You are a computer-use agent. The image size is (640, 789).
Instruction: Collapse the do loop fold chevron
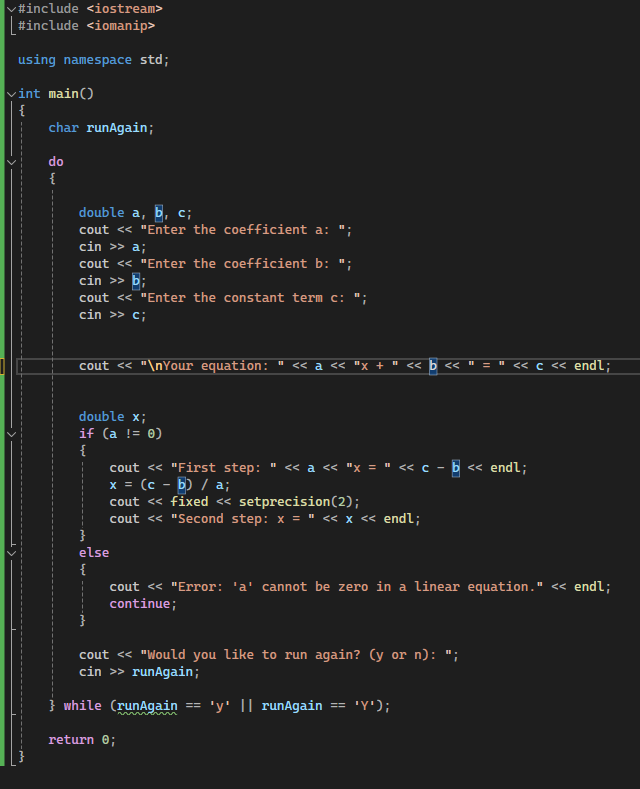coord(12,162)
